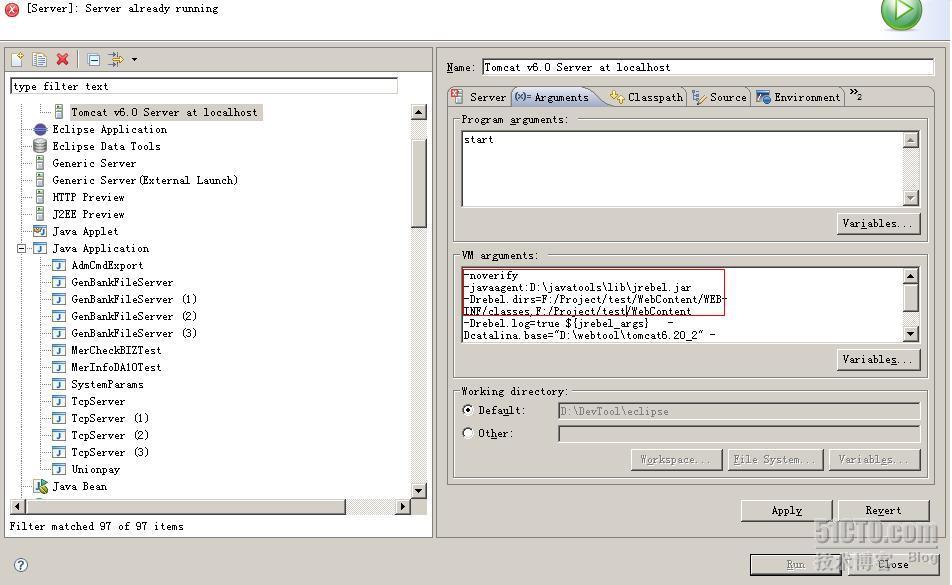Click the Program arguments text area
Viewport: 952px width, 585px height.
click(x=683, y=169)
